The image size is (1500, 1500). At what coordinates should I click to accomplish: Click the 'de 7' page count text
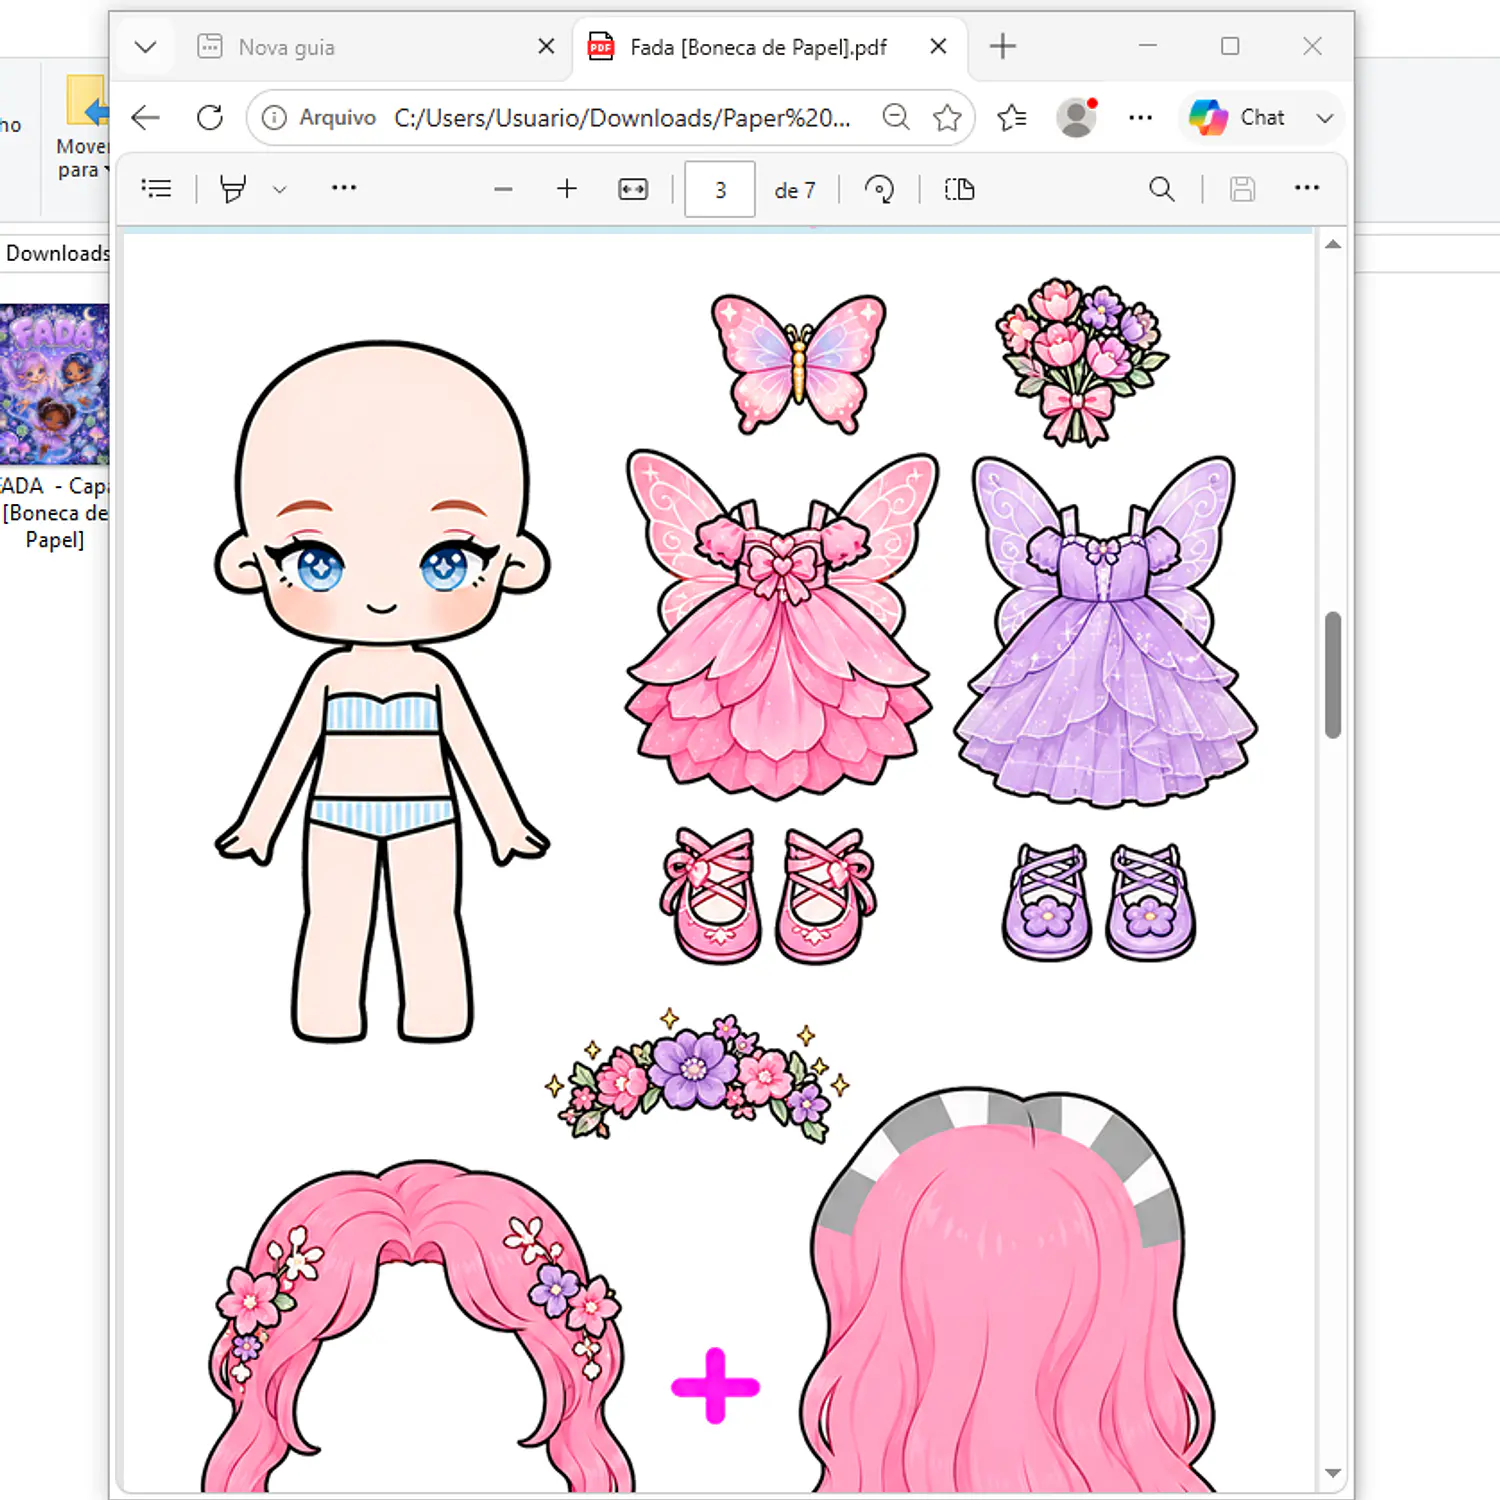[x=795, y=190]
